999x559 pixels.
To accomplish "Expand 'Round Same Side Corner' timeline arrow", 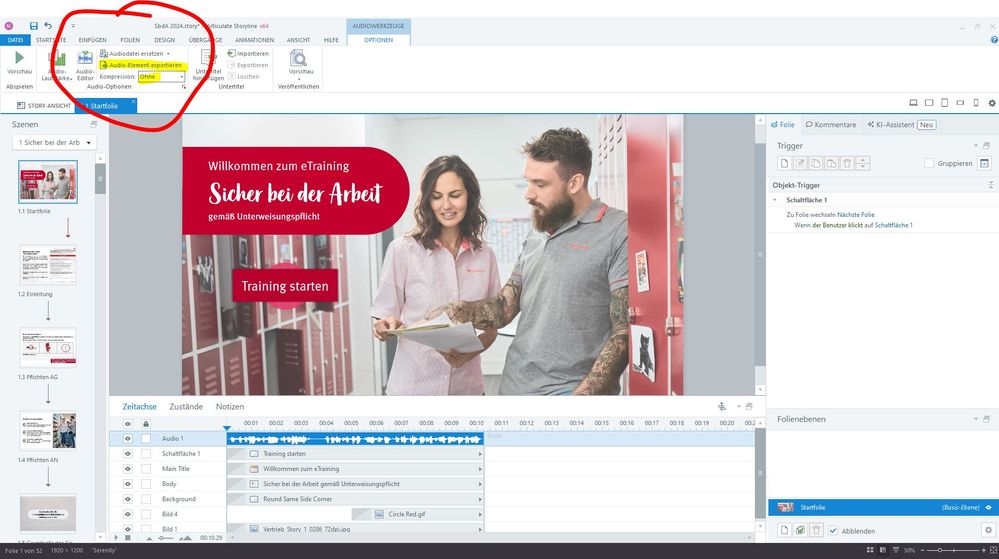I will click(480, 499).
